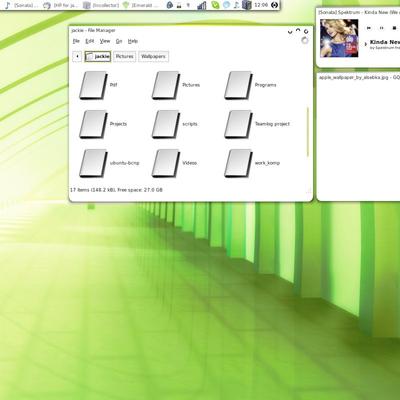Open the work_komp folder

coord(238,163)
